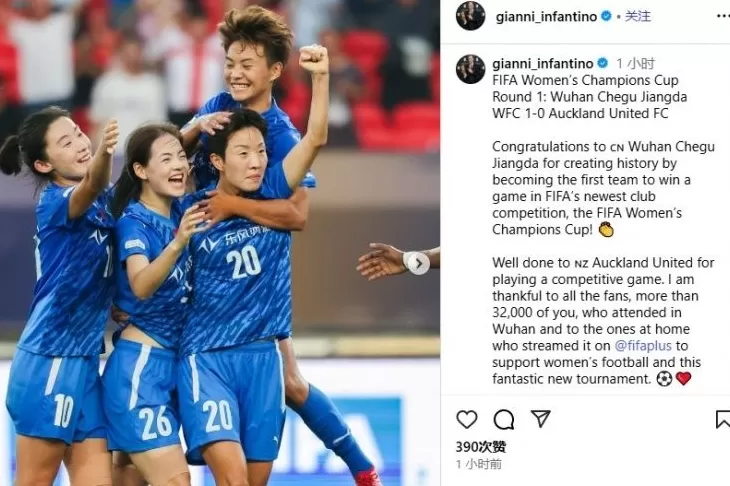Viewport: 730px width, 486px height.
Task: Open comments with the speech bubble icon
Action: coord(504,419)
